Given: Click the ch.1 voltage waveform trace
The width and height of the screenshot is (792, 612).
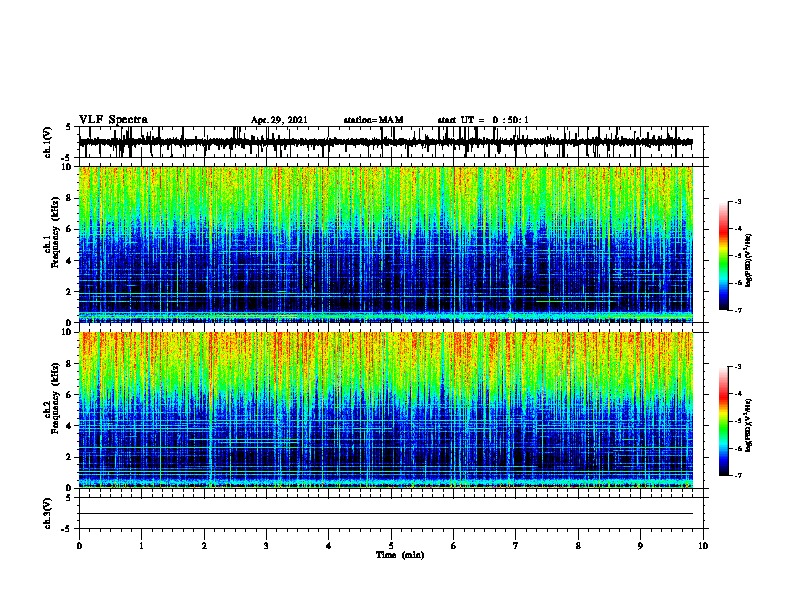Looking at the screenshot, I should (386, 142).
